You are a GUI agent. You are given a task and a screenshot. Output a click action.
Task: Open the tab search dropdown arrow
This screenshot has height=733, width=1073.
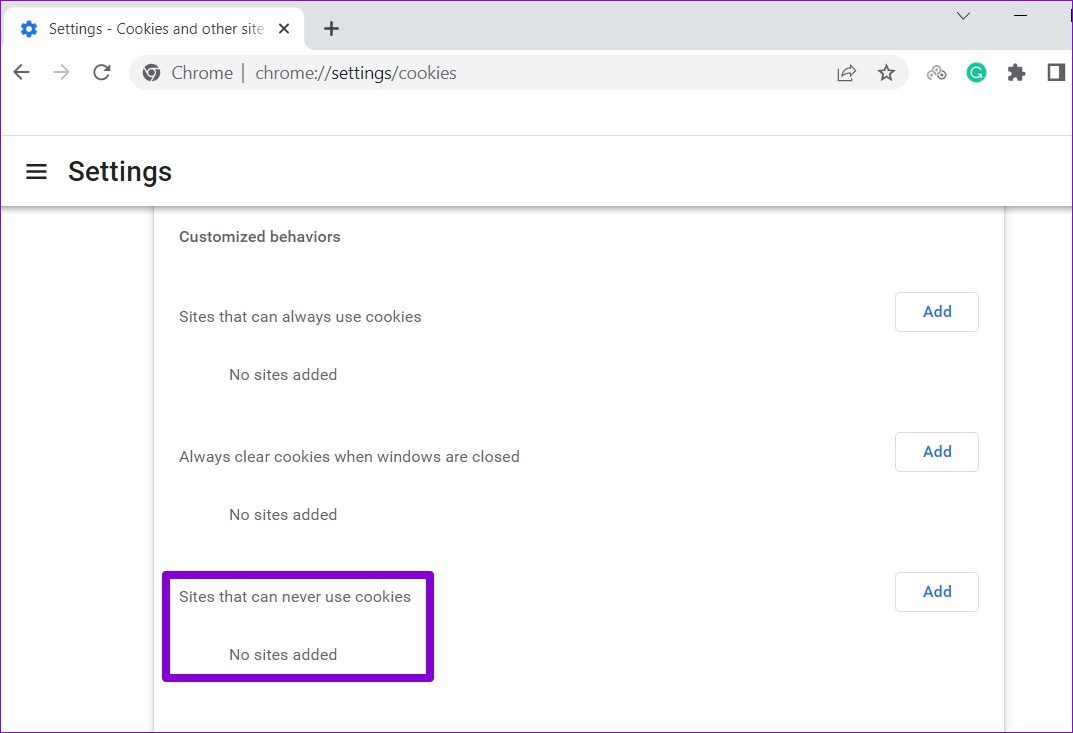click(964, 16)
